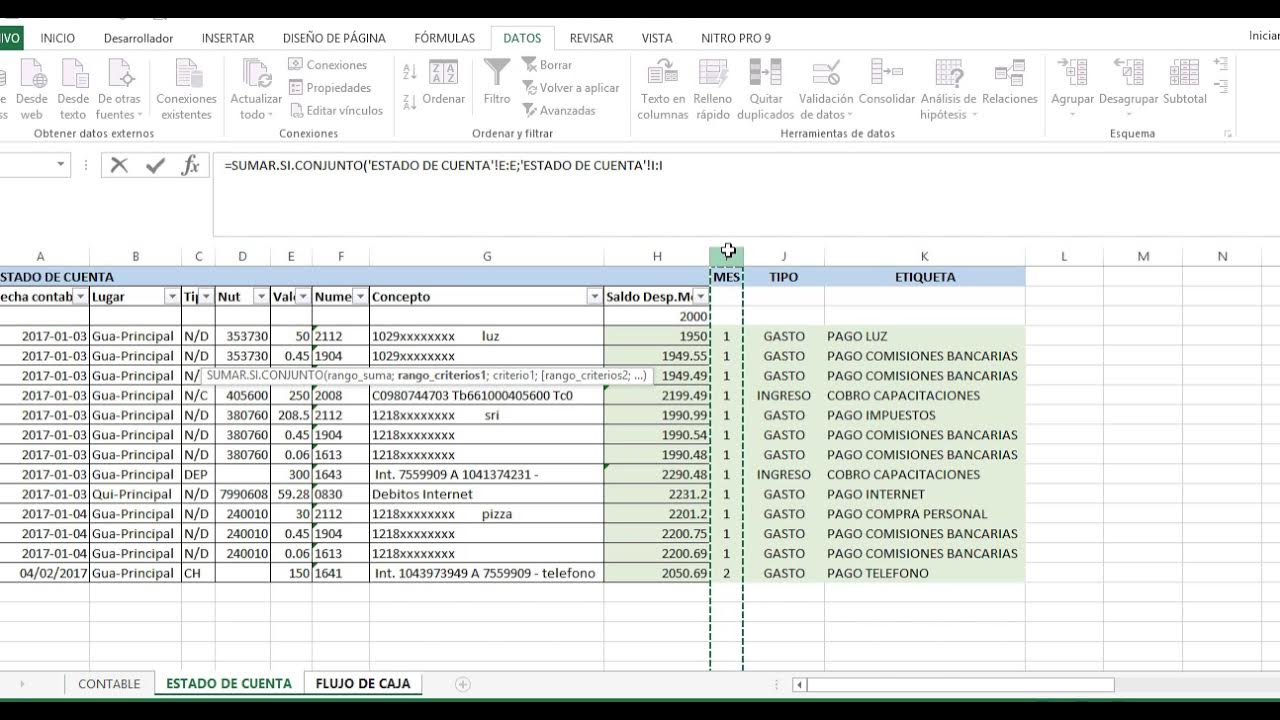Open the Ordenar sort dialog
The width and height of the screenshot is (1280, 720).
tap(443, 84)
